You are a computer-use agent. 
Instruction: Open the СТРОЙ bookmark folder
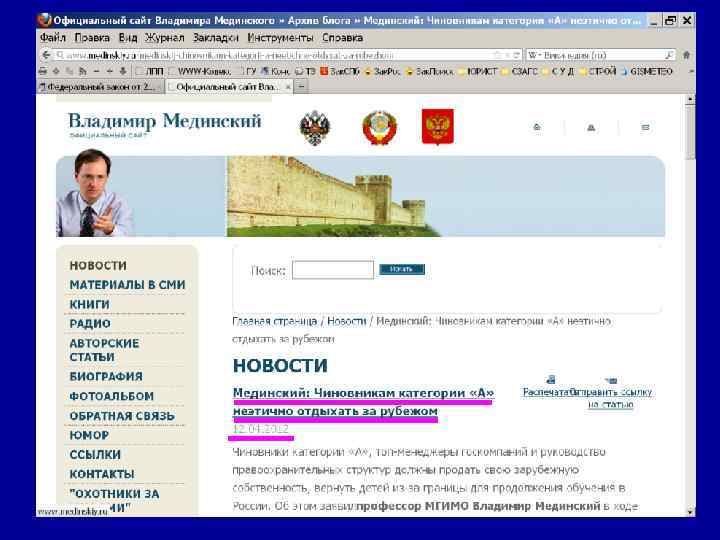point(597,71)
